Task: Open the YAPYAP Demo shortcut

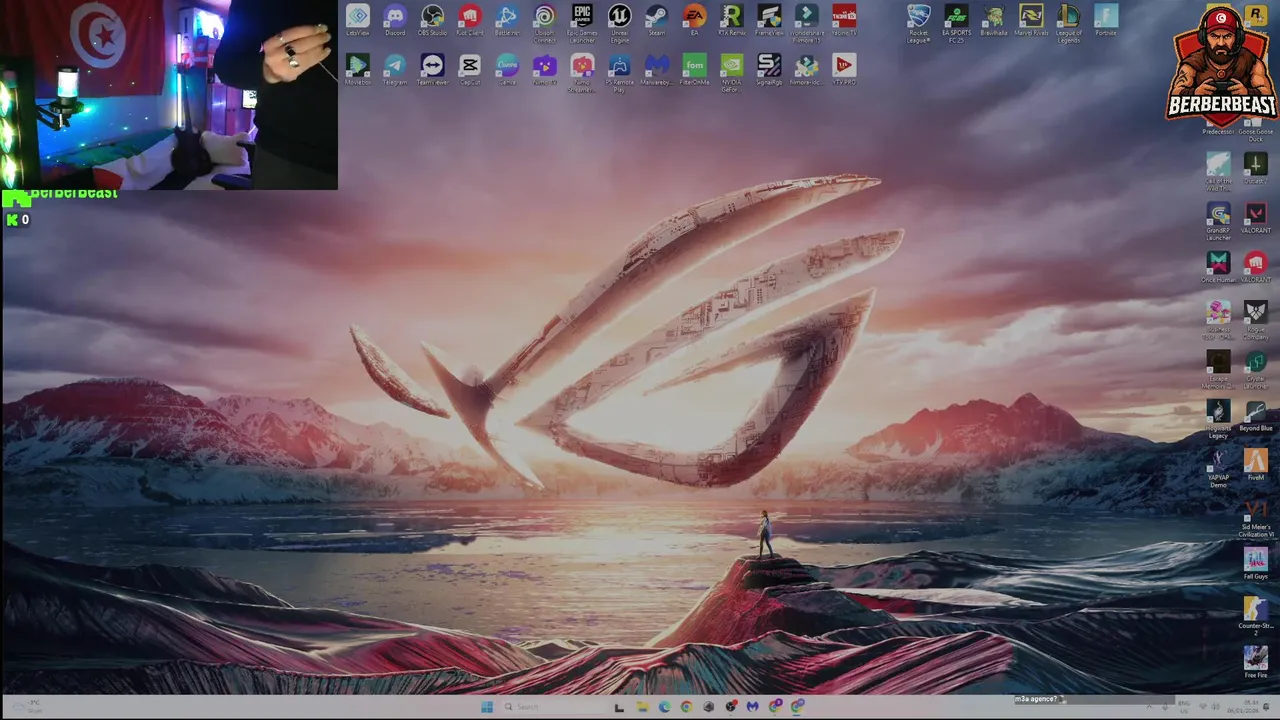Action: [x=1218, y=468]
